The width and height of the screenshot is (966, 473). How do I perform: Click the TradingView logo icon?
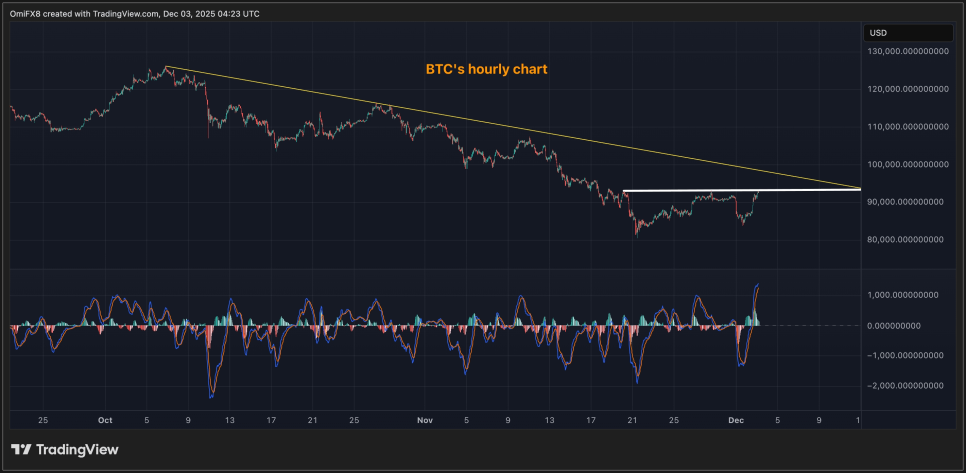click(21, 450)
